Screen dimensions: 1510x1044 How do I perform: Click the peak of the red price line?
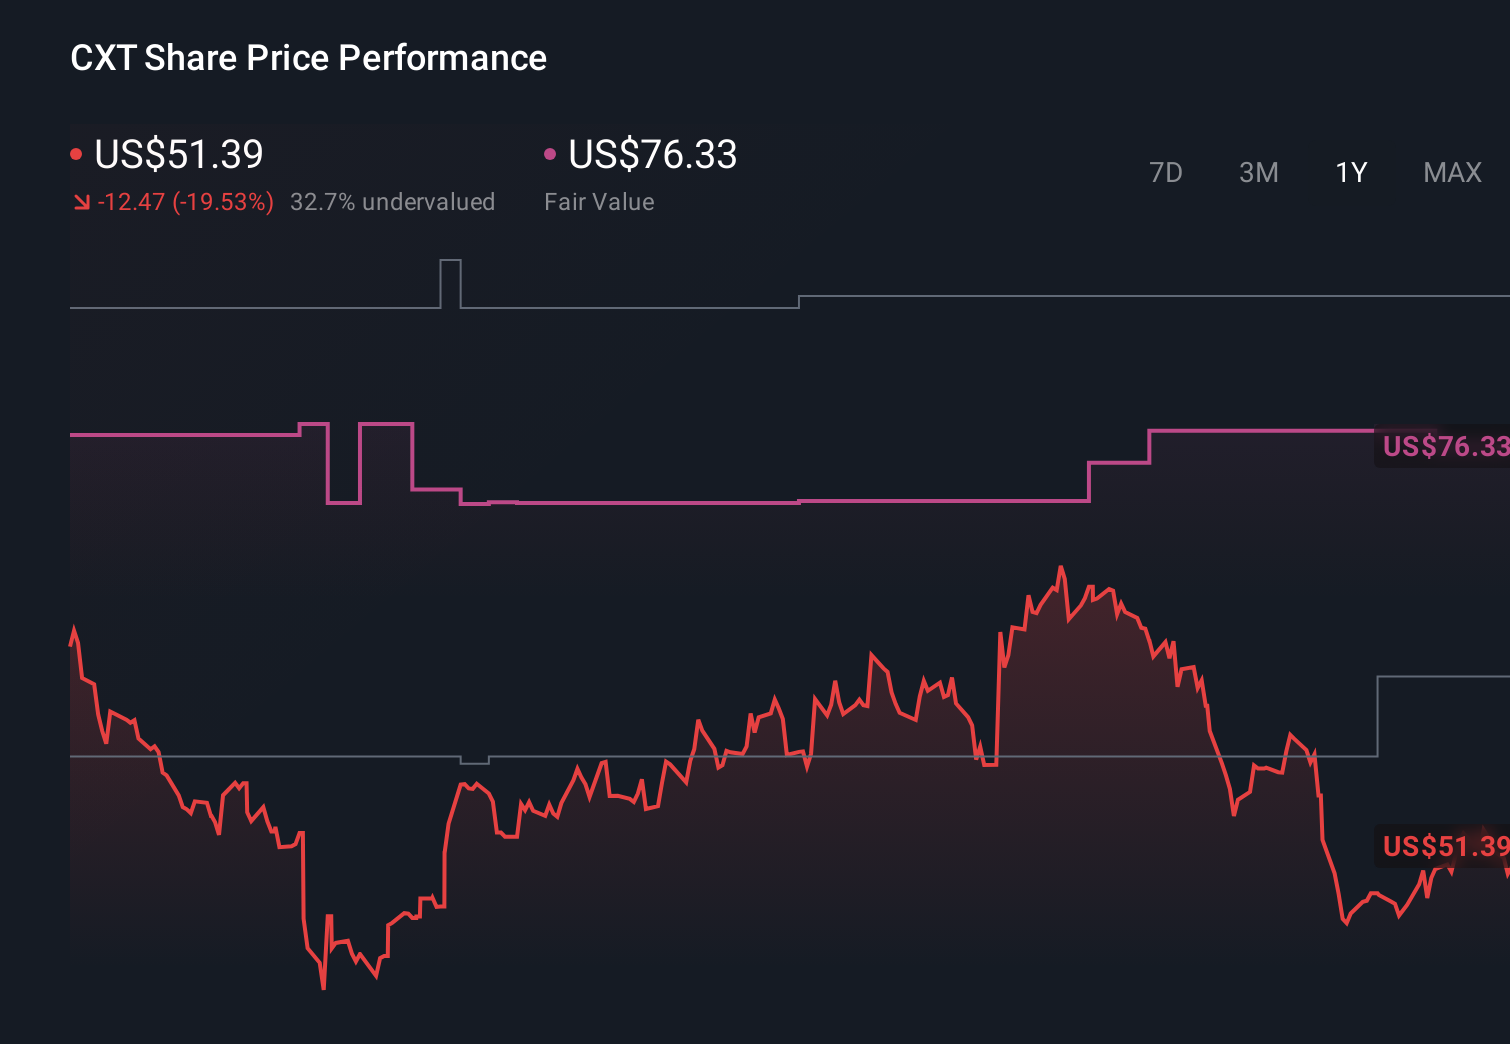coord(1062,566)
